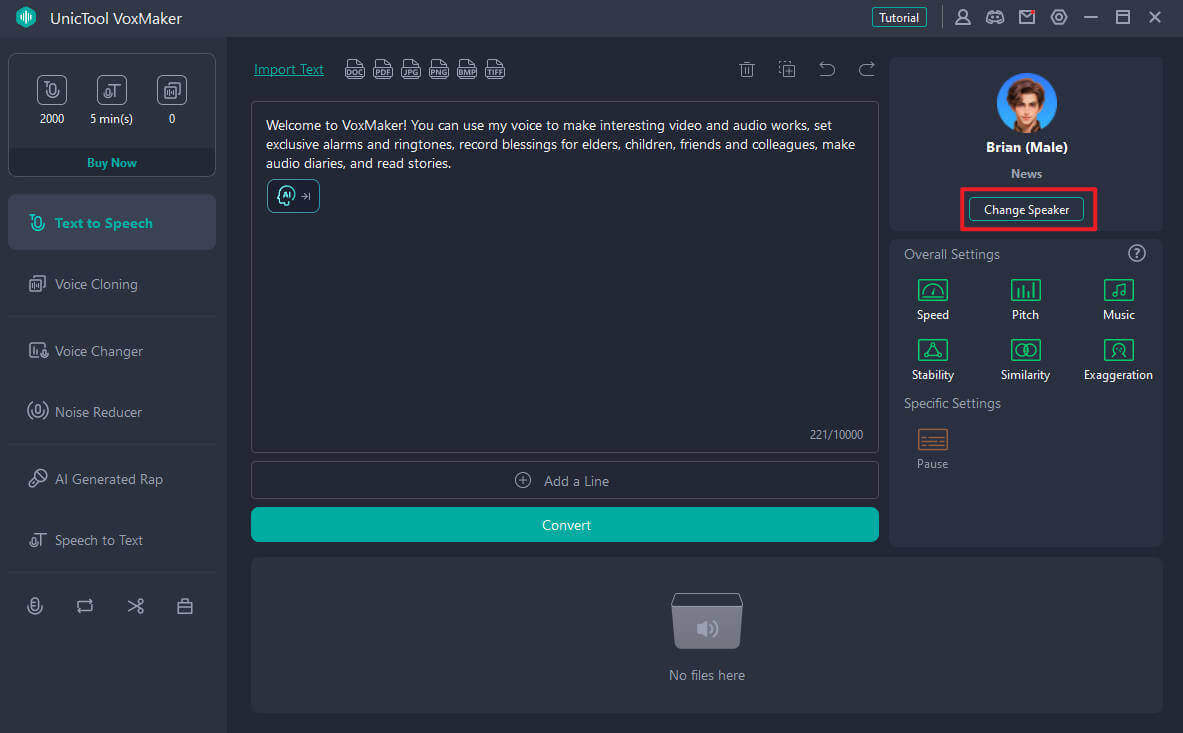The height and width of the screenshot is (733, 1183).
Task: Open settings gear icon in title bar
Action: 1059,17
